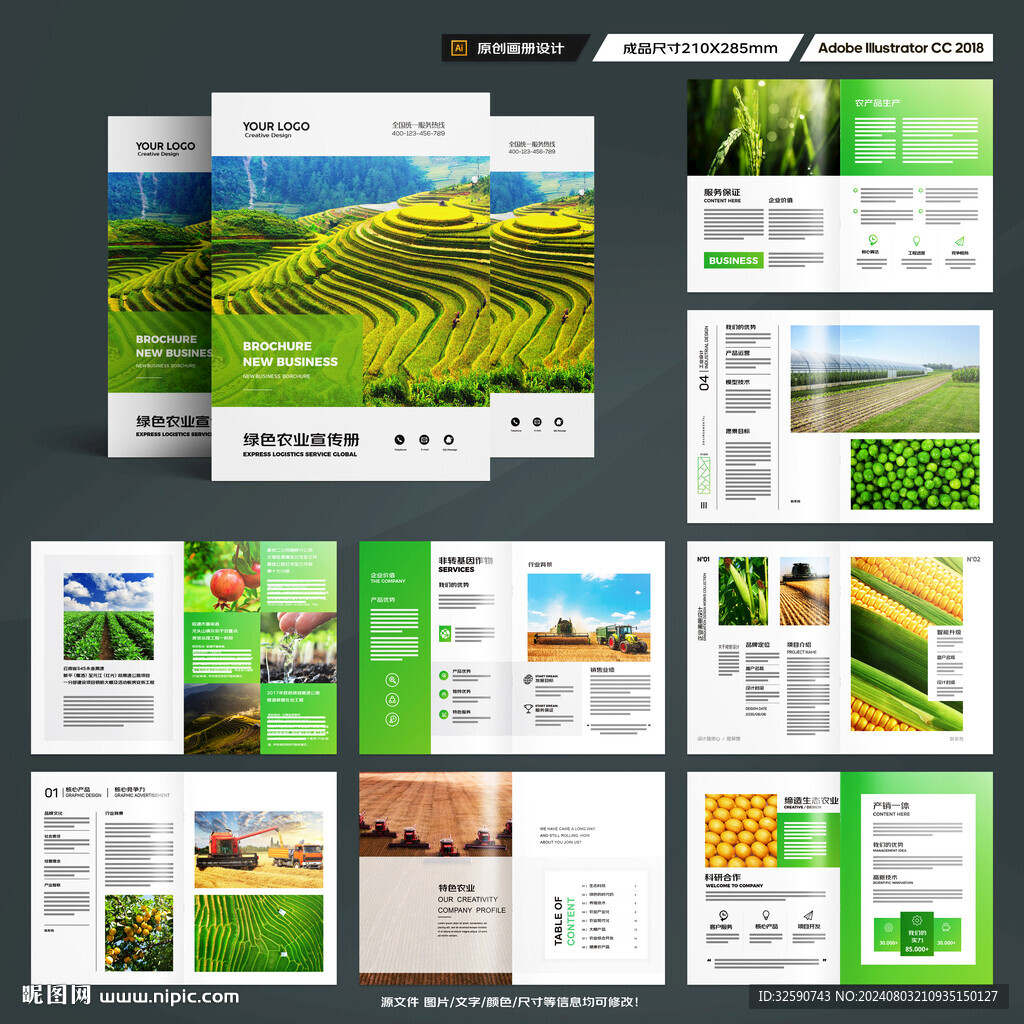The width and height of the screenshot is (1024, 1024).
Task: Click the green square globe icon under 我们的优势
Action: pyautogui.click(x=445, y=633)
